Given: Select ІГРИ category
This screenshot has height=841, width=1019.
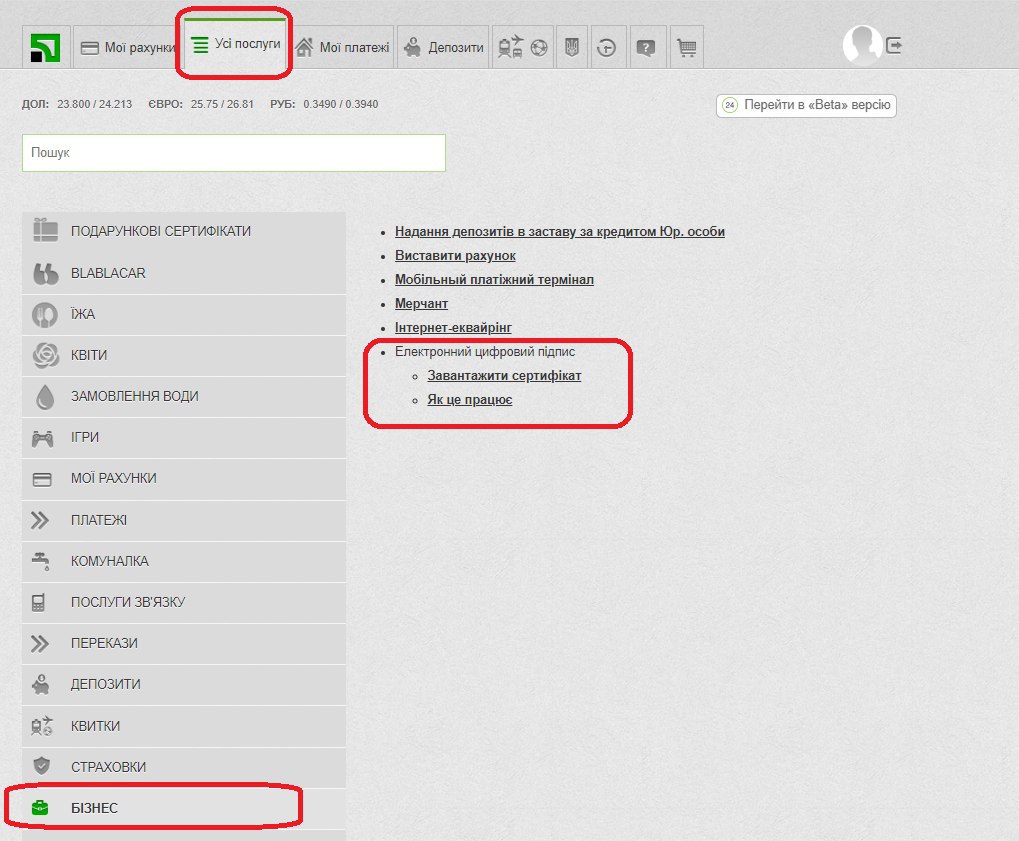Looking at the screenshot, I should pos(184,437).
